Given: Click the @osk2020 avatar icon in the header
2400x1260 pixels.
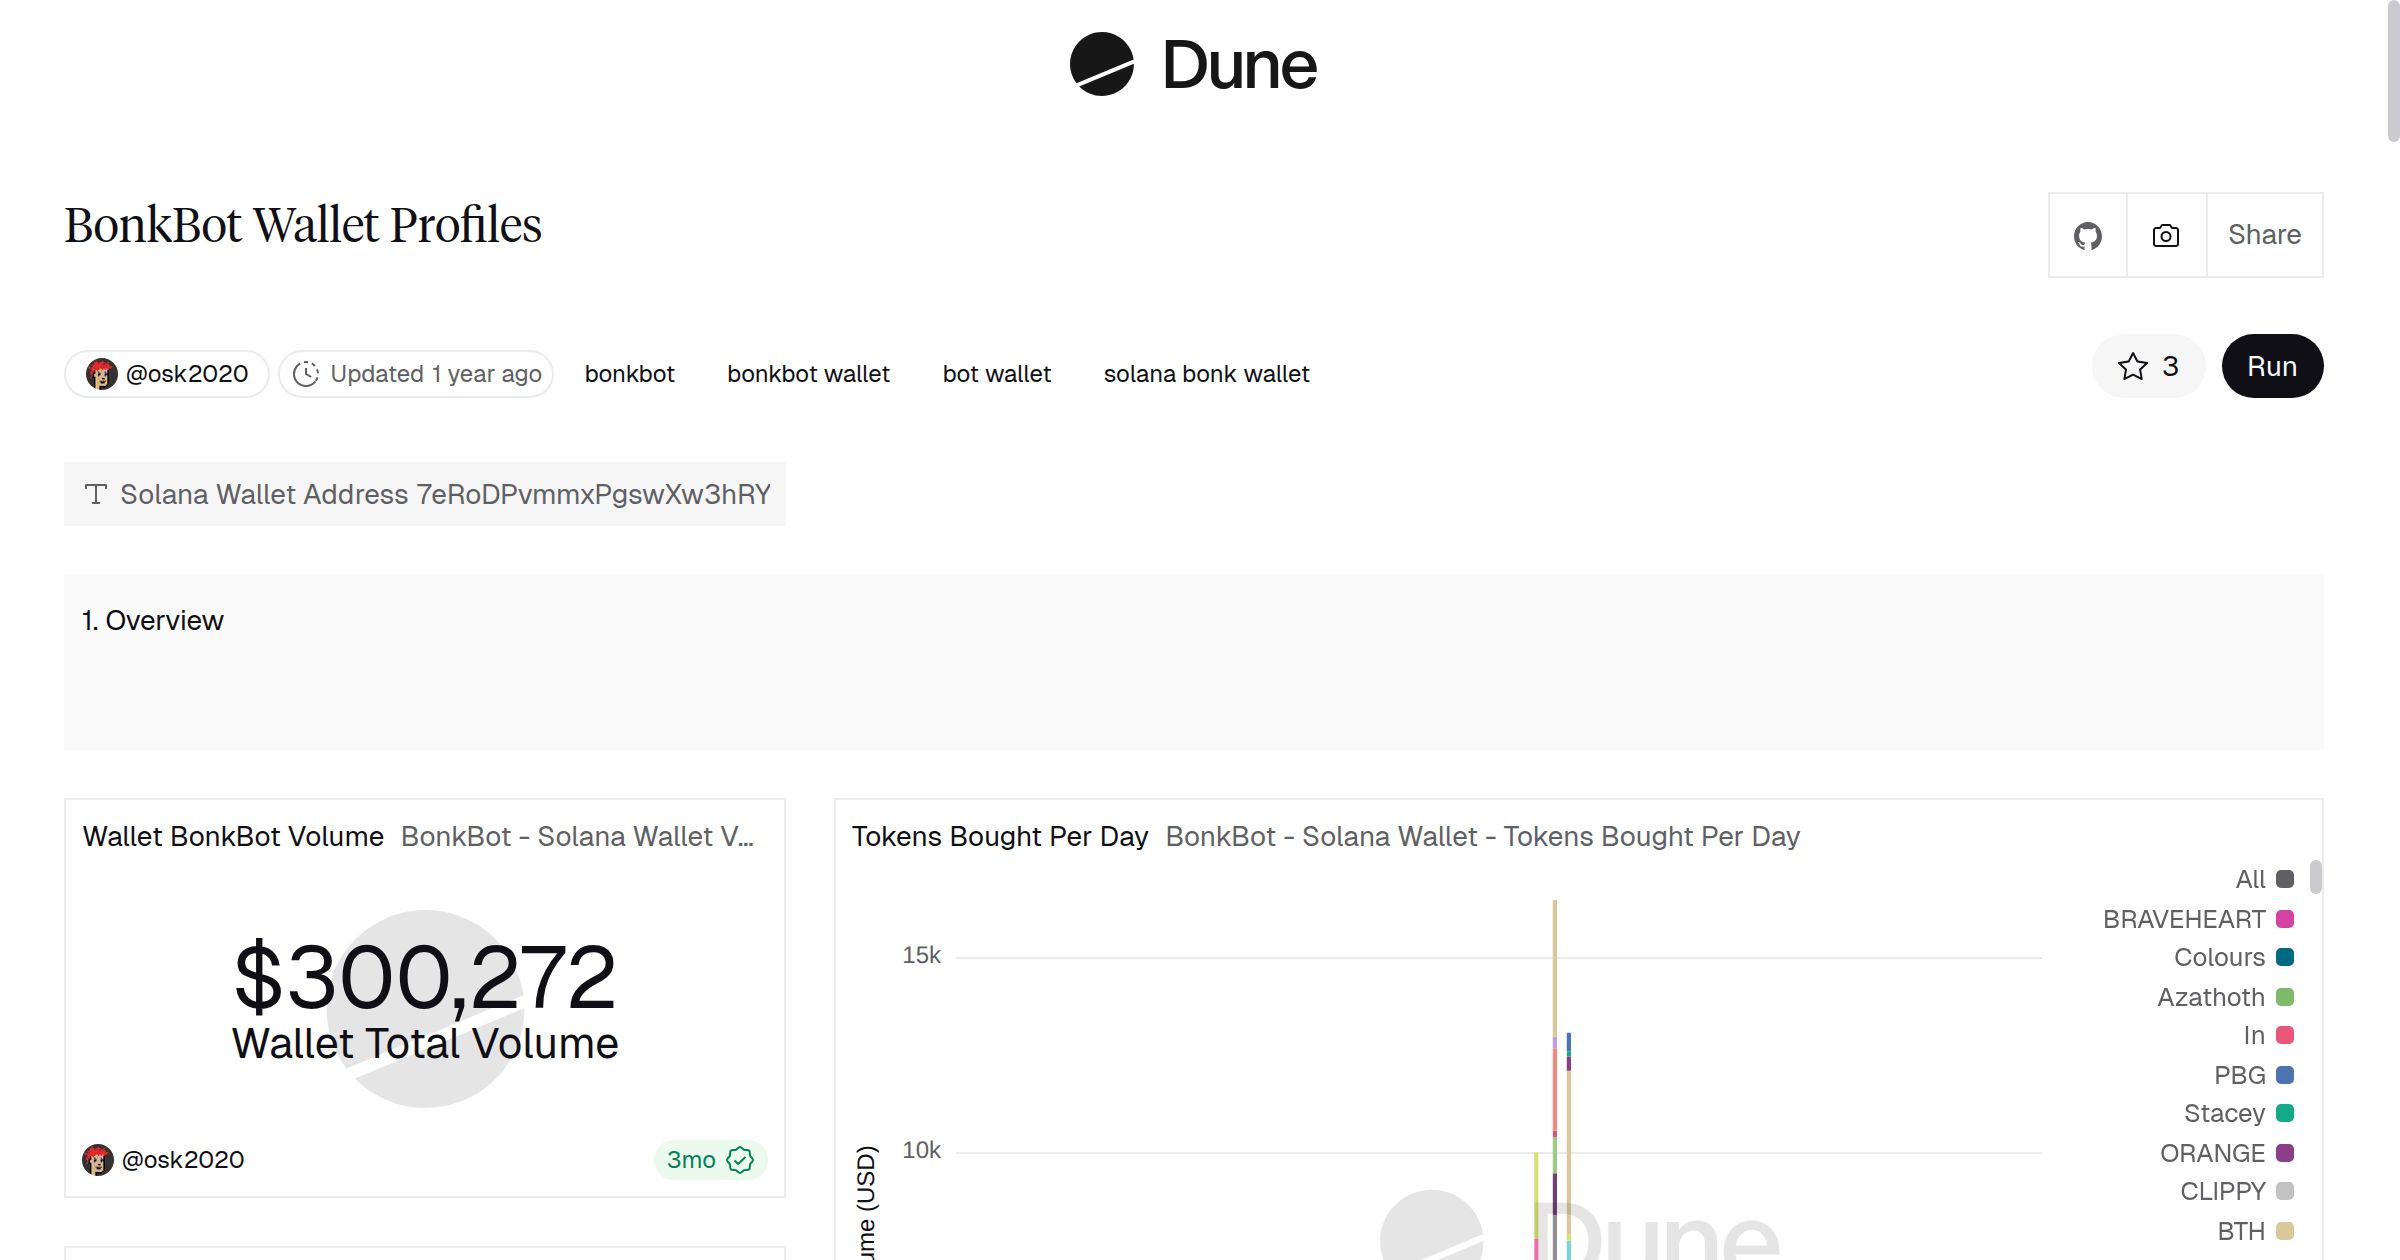Looking at the screenshot, I should coord(102,373).
